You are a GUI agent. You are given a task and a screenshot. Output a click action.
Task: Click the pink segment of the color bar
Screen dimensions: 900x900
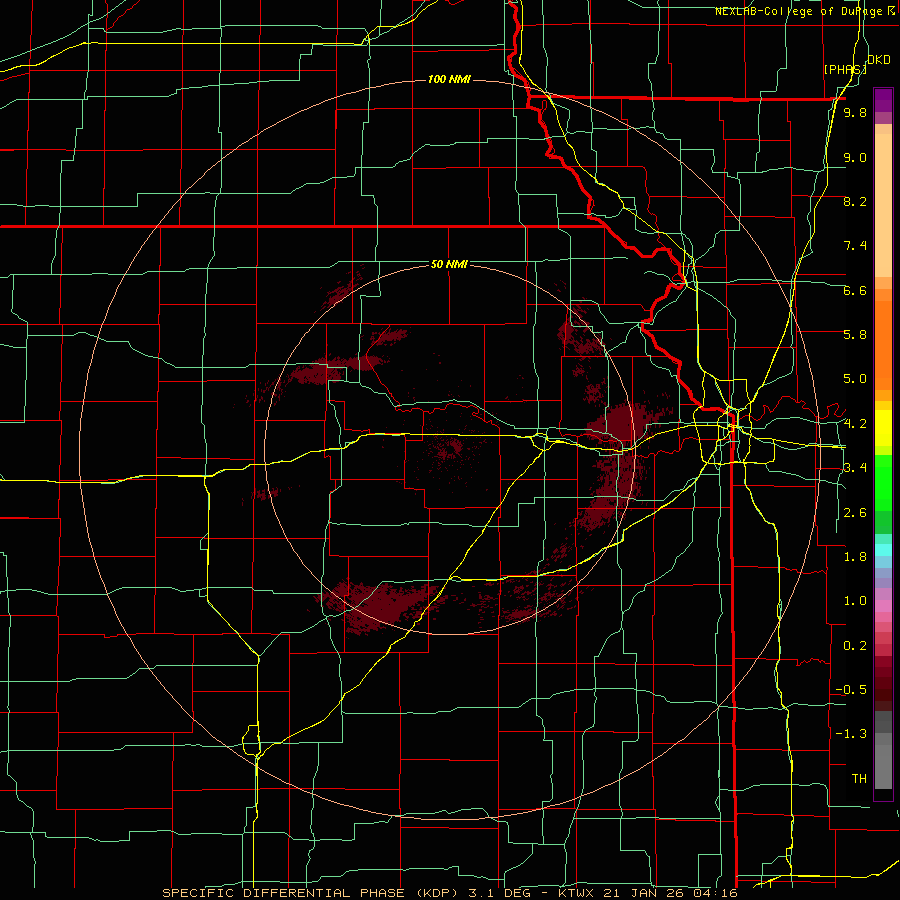click(883, 606)
